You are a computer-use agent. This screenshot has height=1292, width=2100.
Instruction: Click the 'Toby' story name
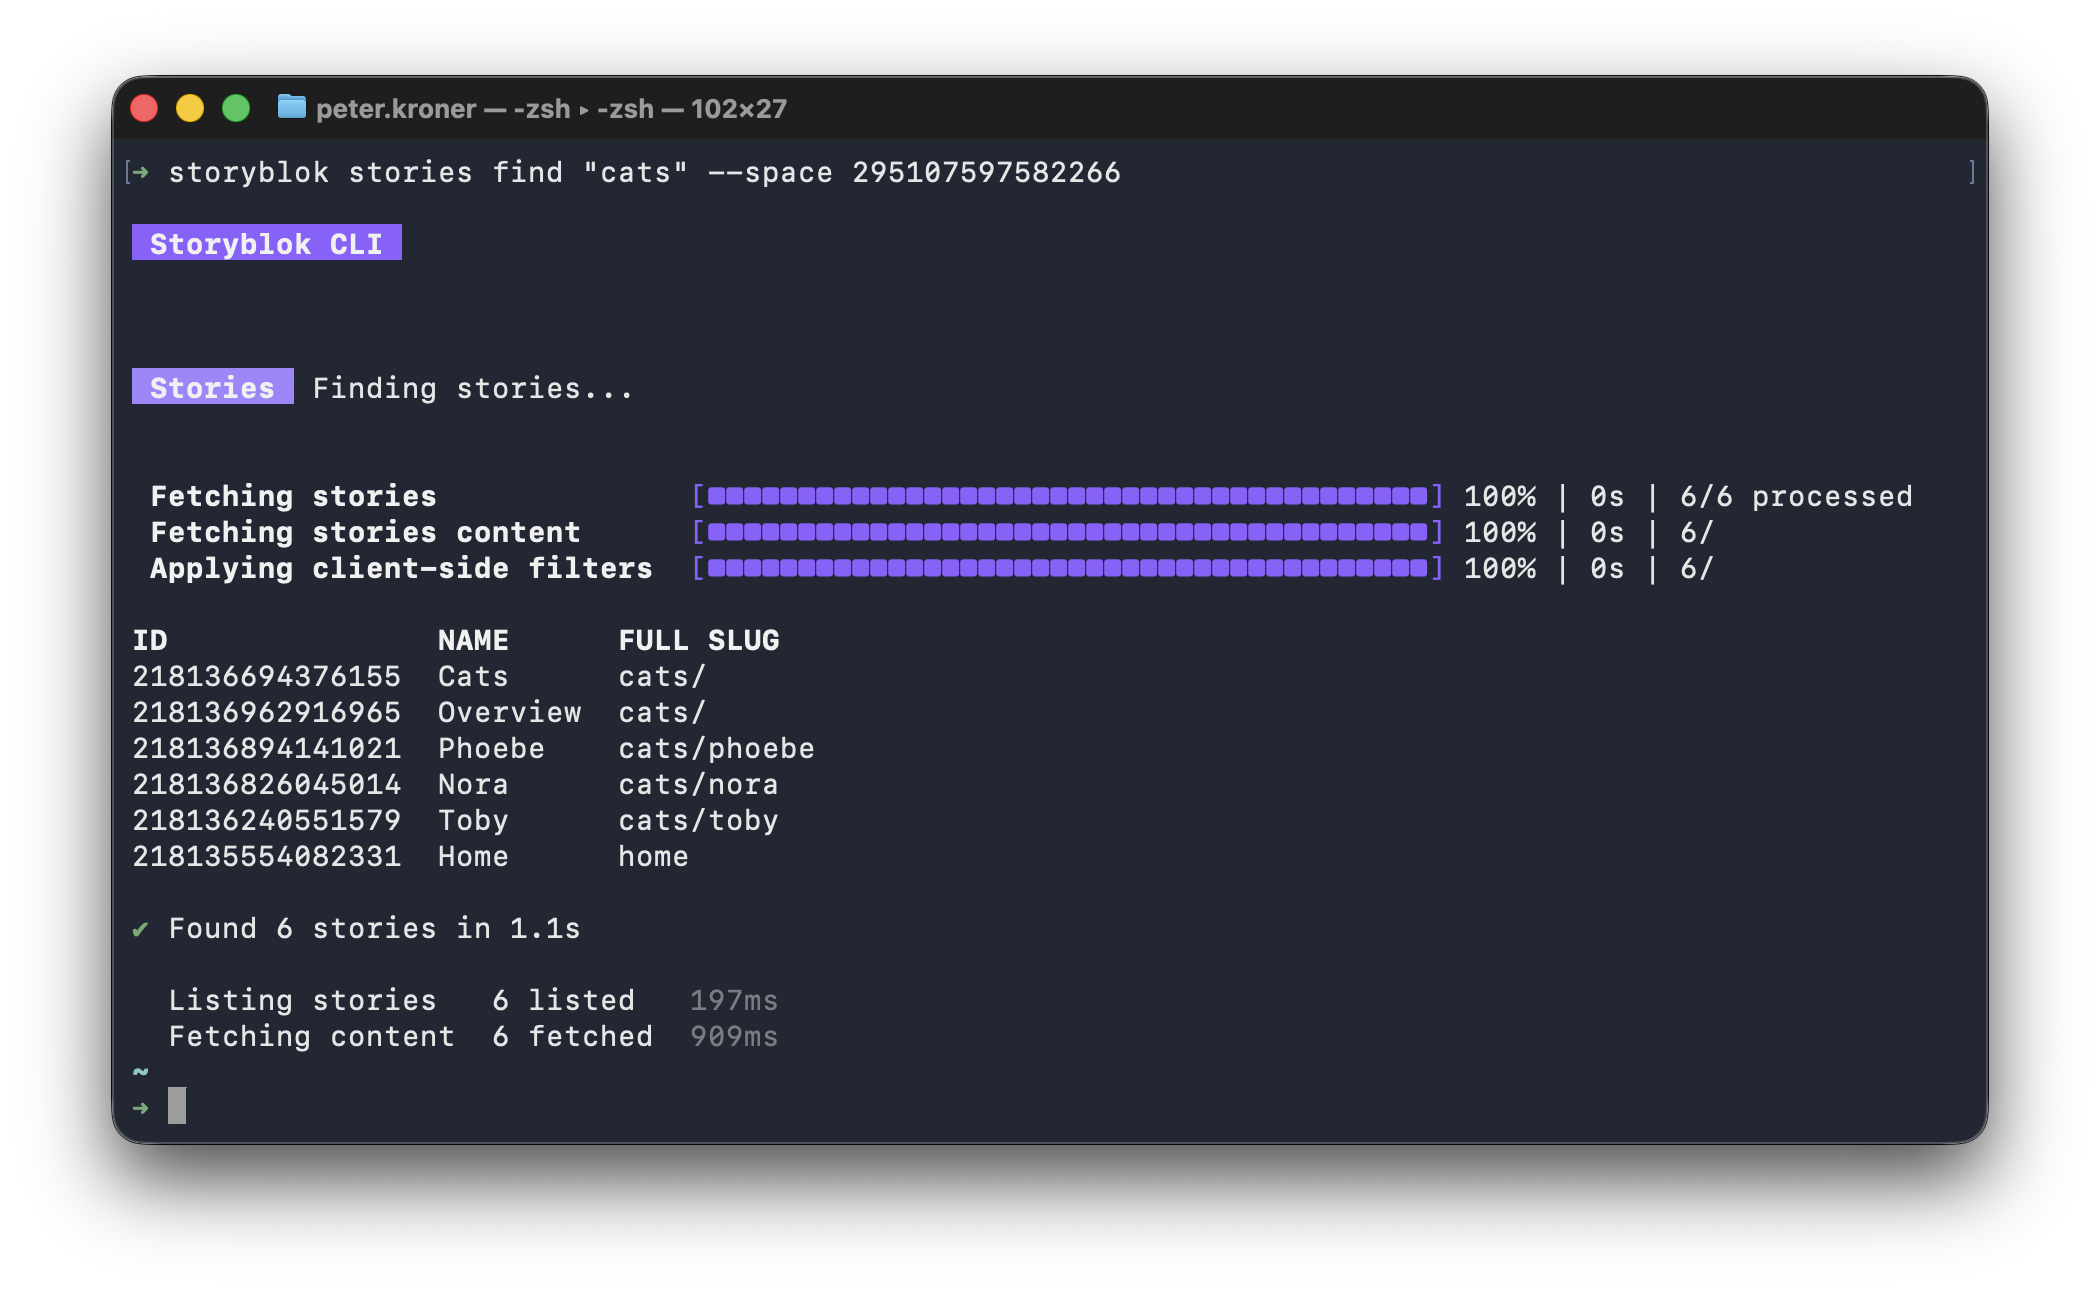click(x=473, y=821)
